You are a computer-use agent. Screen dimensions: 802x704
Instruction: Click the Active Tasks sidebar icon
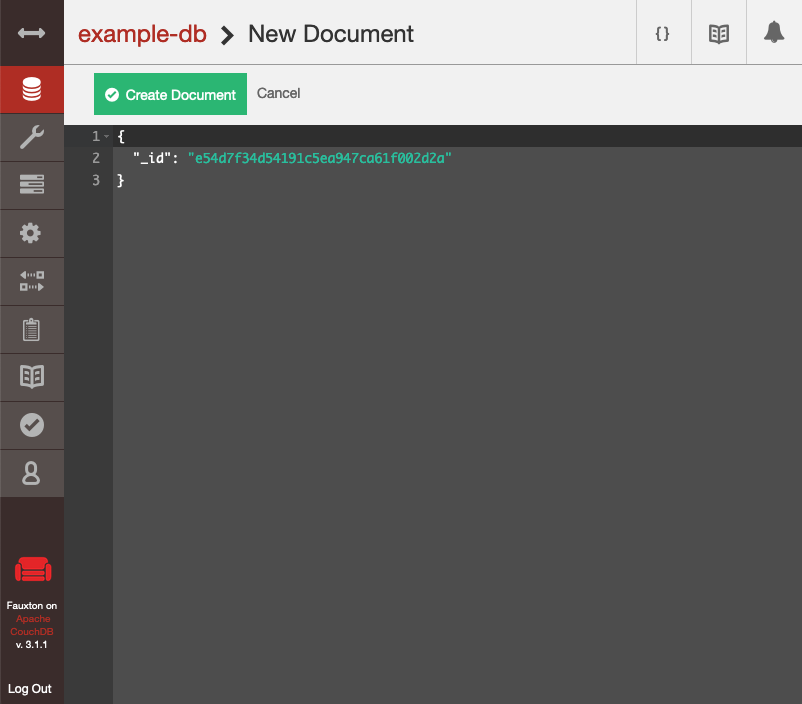coord(31,185)
